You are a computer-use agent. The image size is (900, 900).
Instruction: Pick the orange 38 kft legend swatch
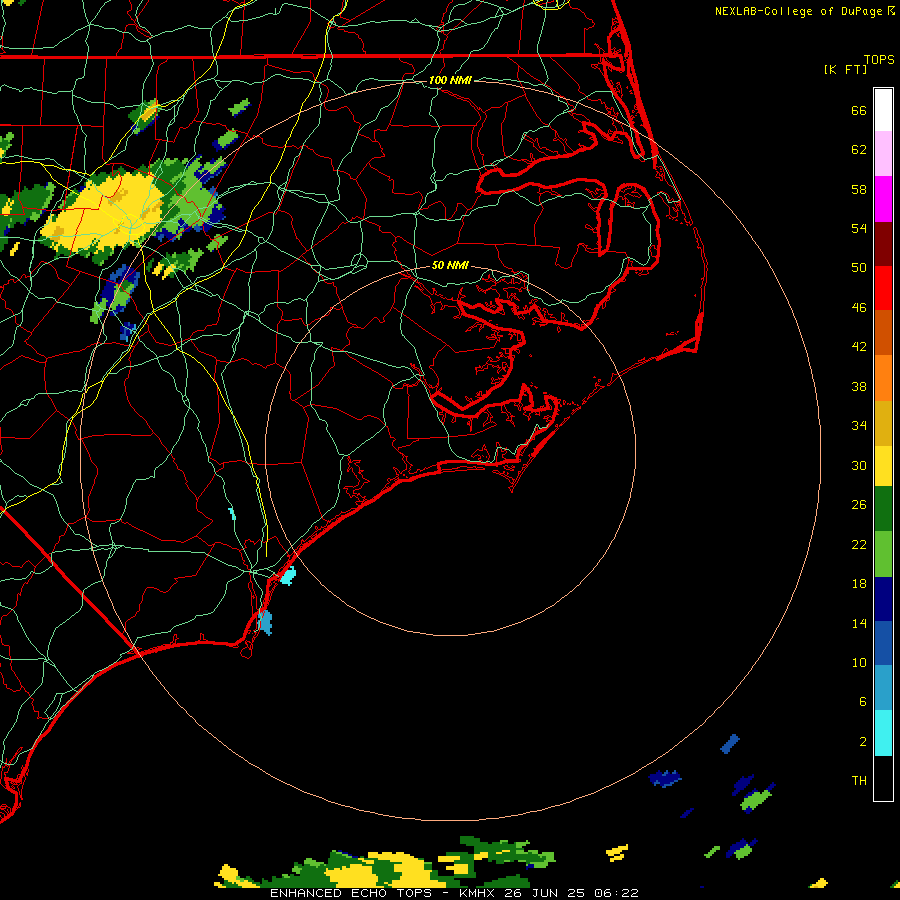point(883,378)
